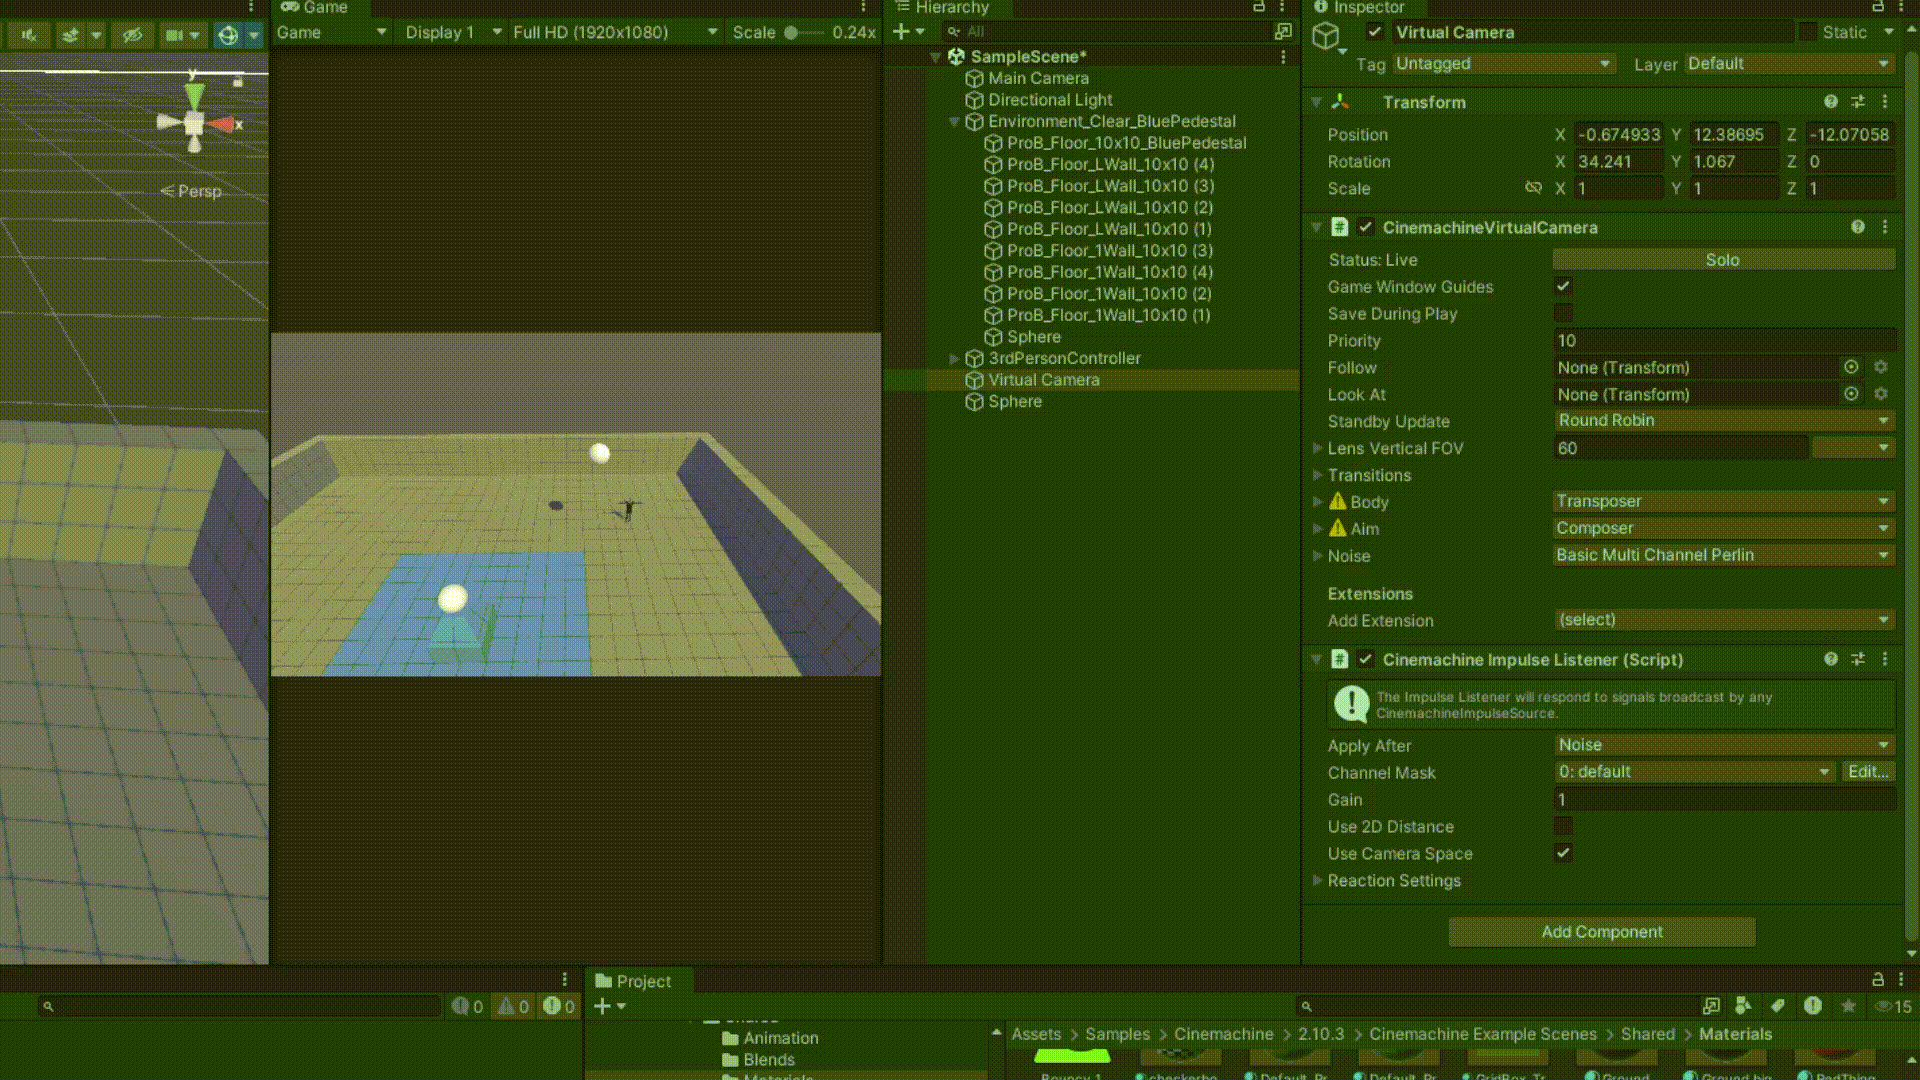1920x1080 pixels.
Task: Toggle scene gizmos globe icon
Action: click(x=228, y=35)
